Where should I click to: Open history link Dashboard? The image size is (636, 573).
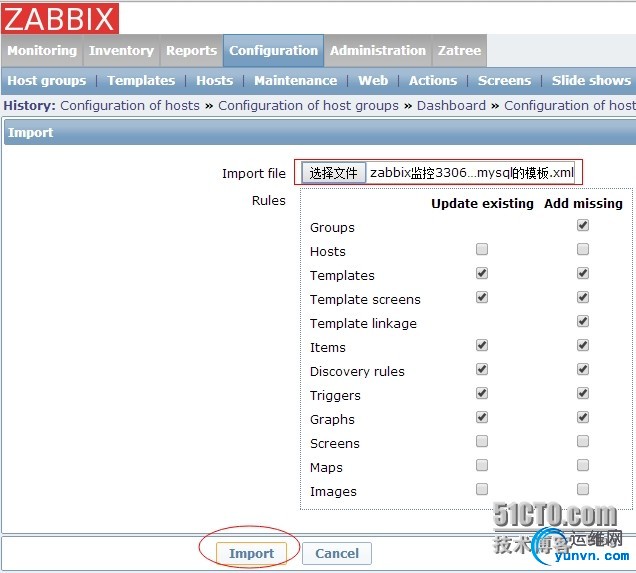(451, 106)
